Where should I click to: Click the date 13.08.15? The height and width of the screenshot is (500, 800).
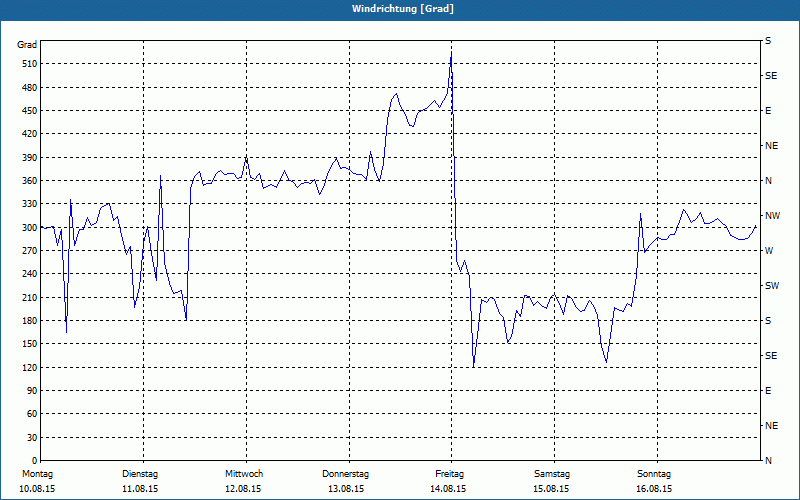346,489
